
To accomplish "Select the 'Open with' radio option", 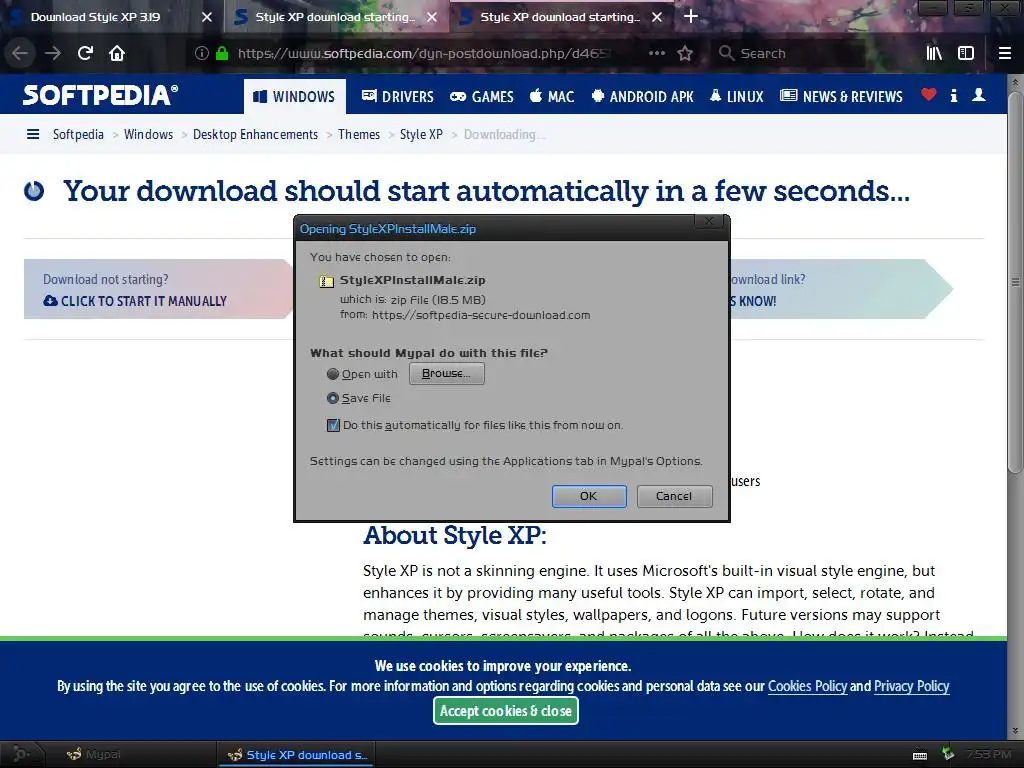I will pyautogui.click(x=333, y=374).
